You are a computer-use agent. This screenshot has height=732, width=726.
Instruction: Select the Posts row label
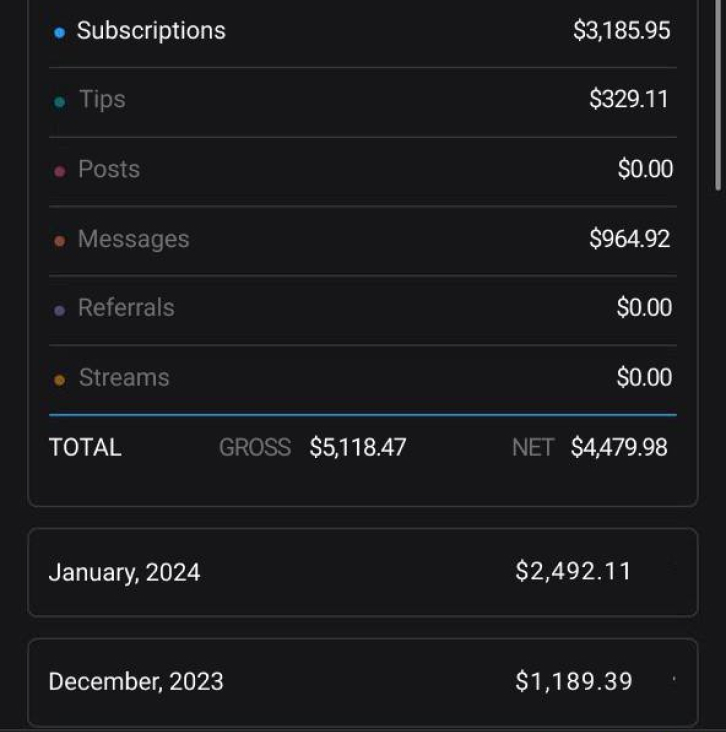[109, 170]
